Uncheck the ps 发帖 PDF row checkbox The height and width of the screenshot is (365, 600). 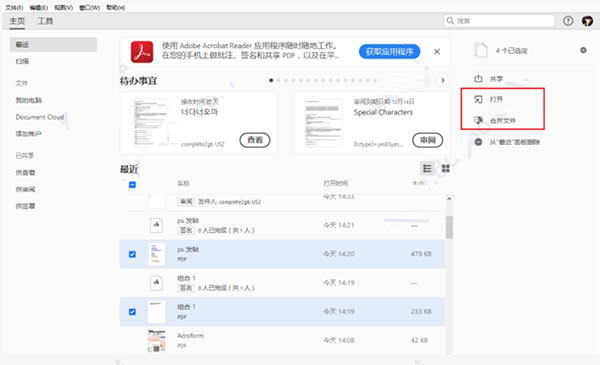coord(132,254)
